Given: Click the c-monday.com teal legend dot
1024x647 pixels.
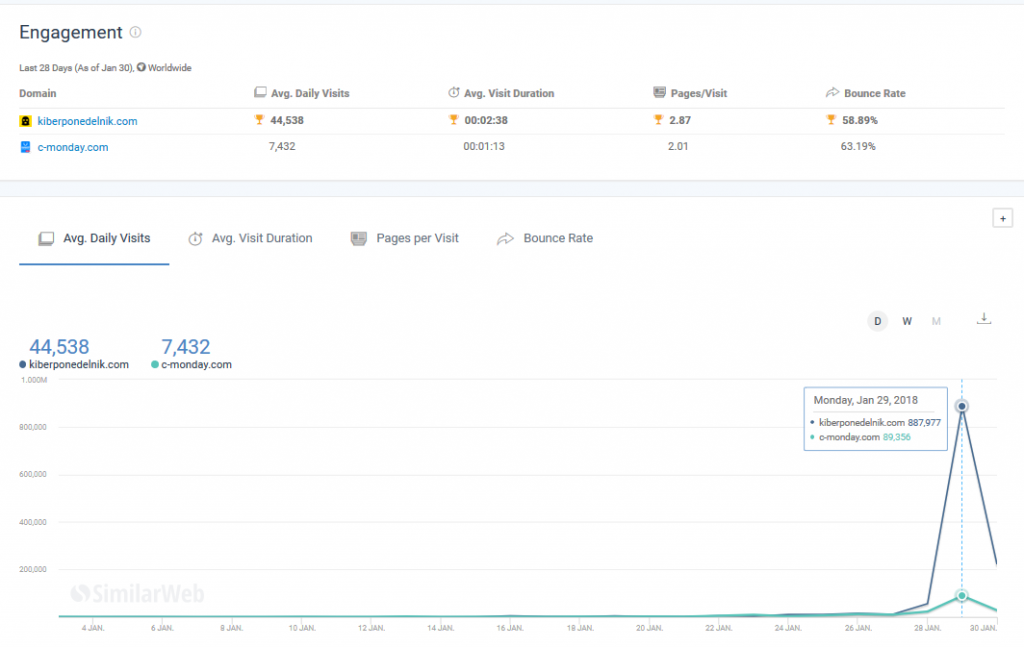Looking at the screenshot, I should click(x=155, y=365).
